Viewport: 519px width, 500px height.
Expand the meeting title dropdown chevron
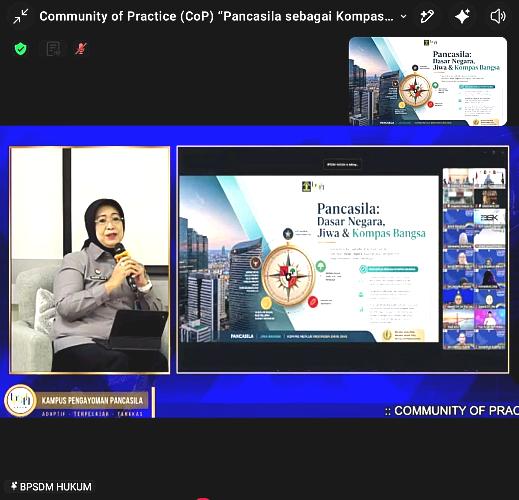403,16
